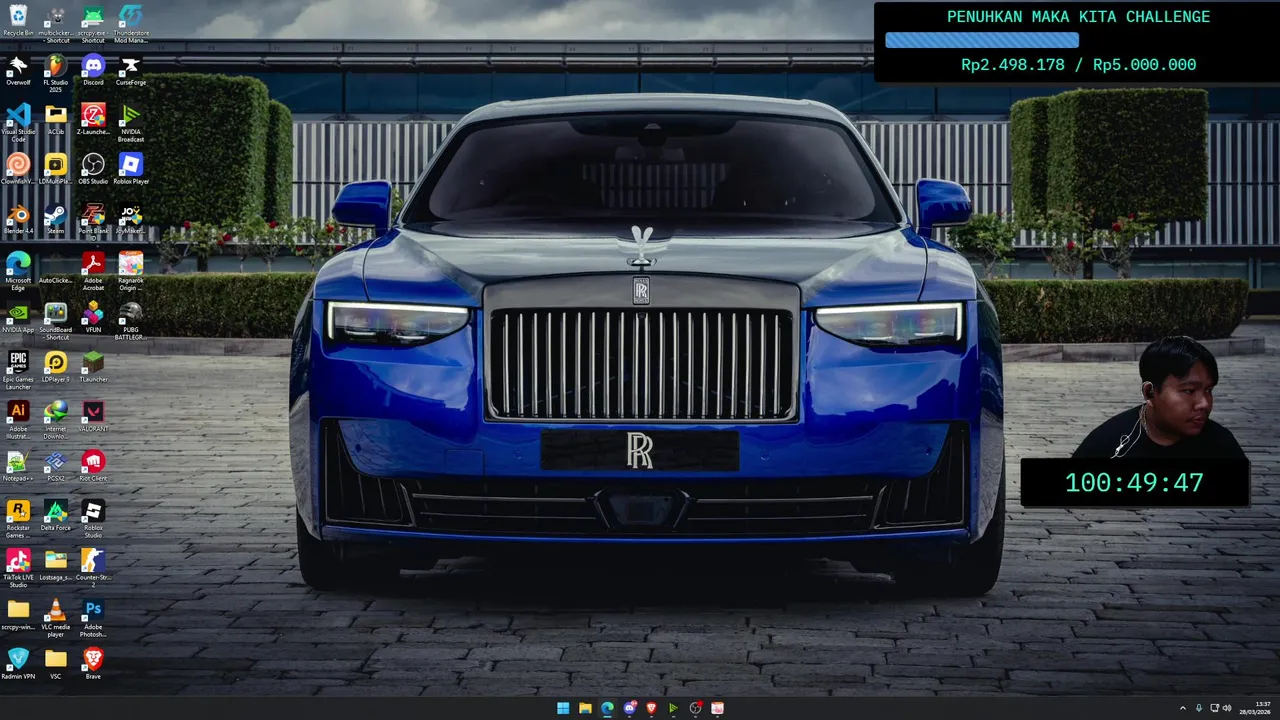
Task: Open Thunderstore Mod Manager desktop icon
Action: (x=130, y=18)
